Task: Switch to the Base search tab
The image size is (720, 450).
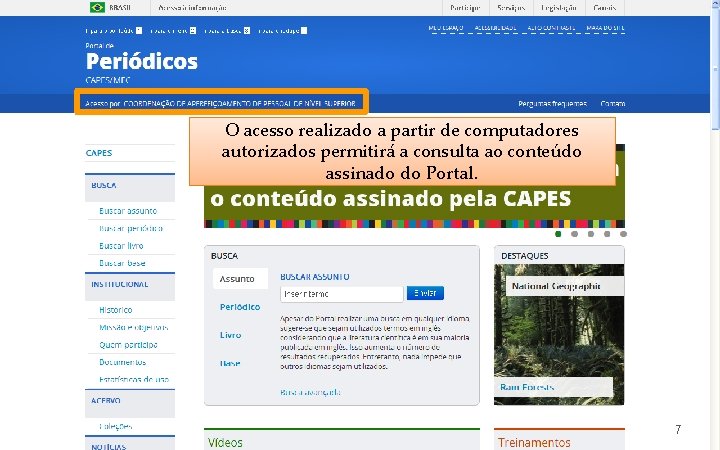Action: 230,363
